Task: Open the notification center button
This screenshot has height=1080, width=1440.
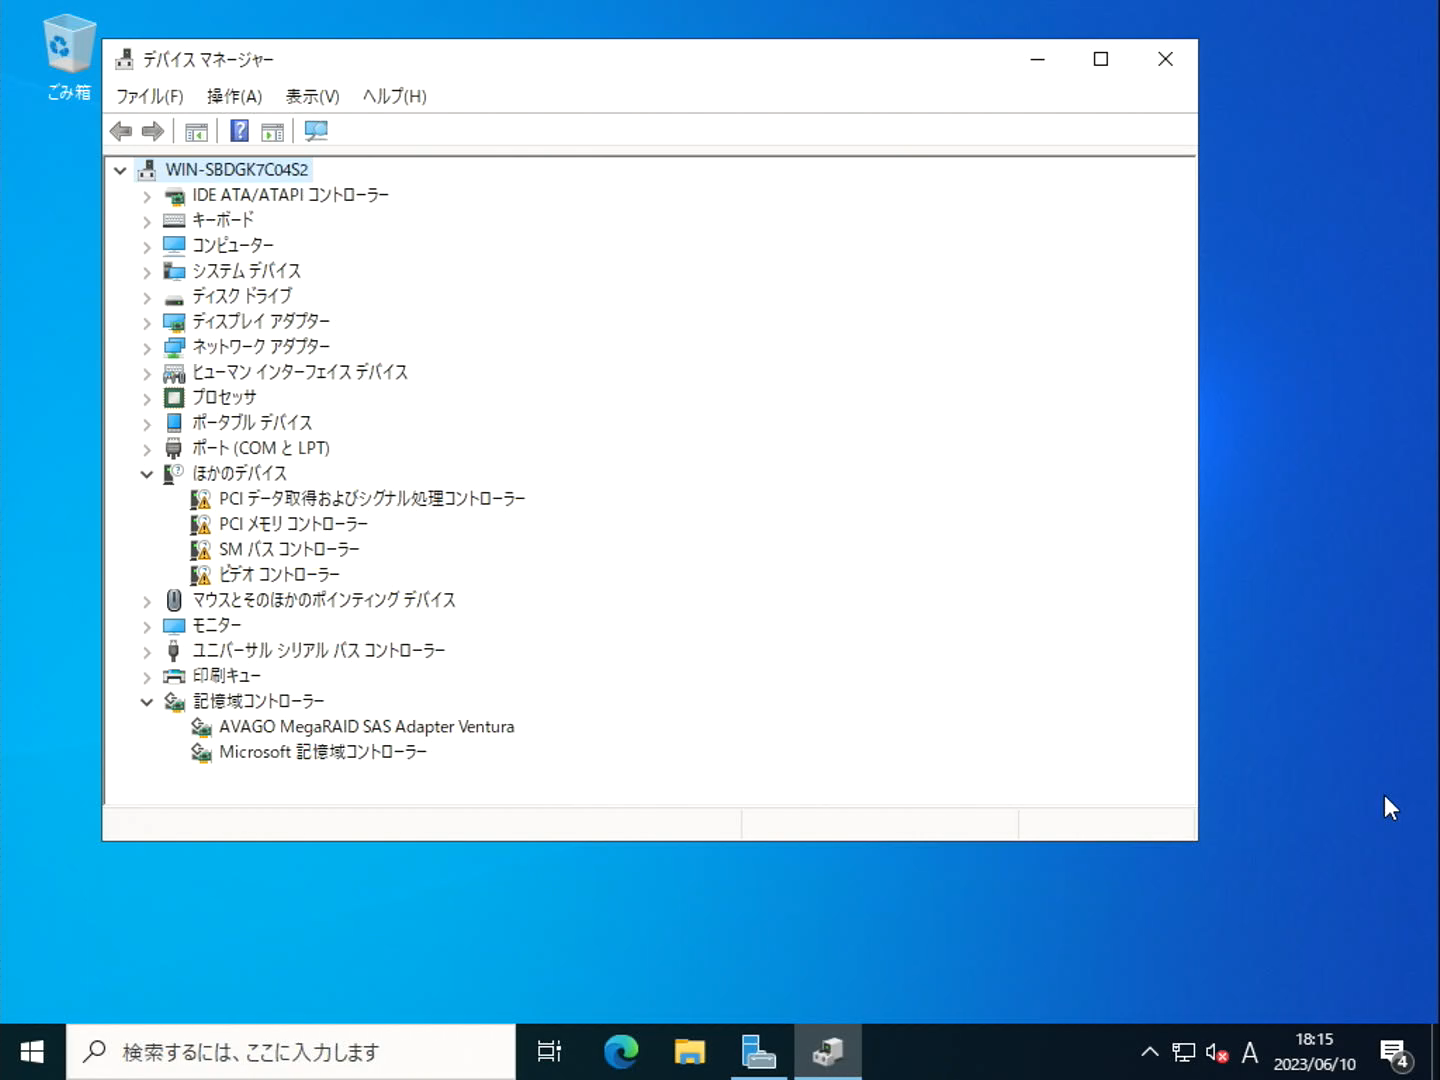Action: [1395, 1052]
